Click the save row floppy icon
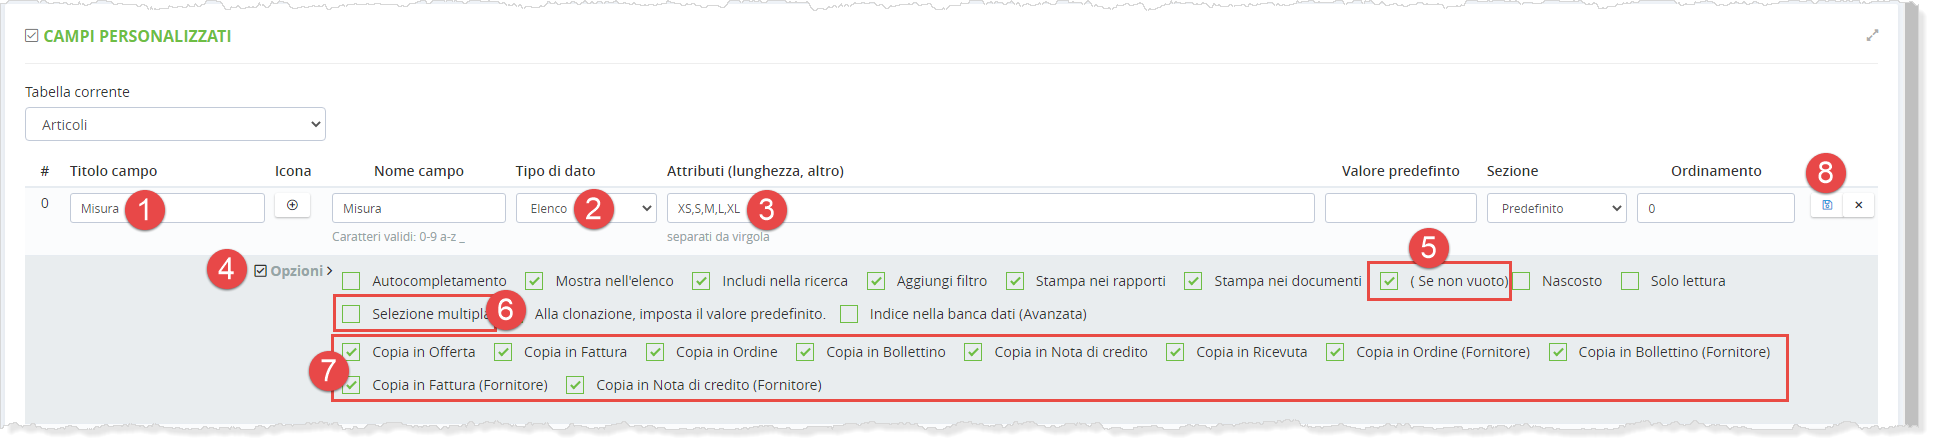The height and width of the screenshot is (445, 1935). point(1827,205)
